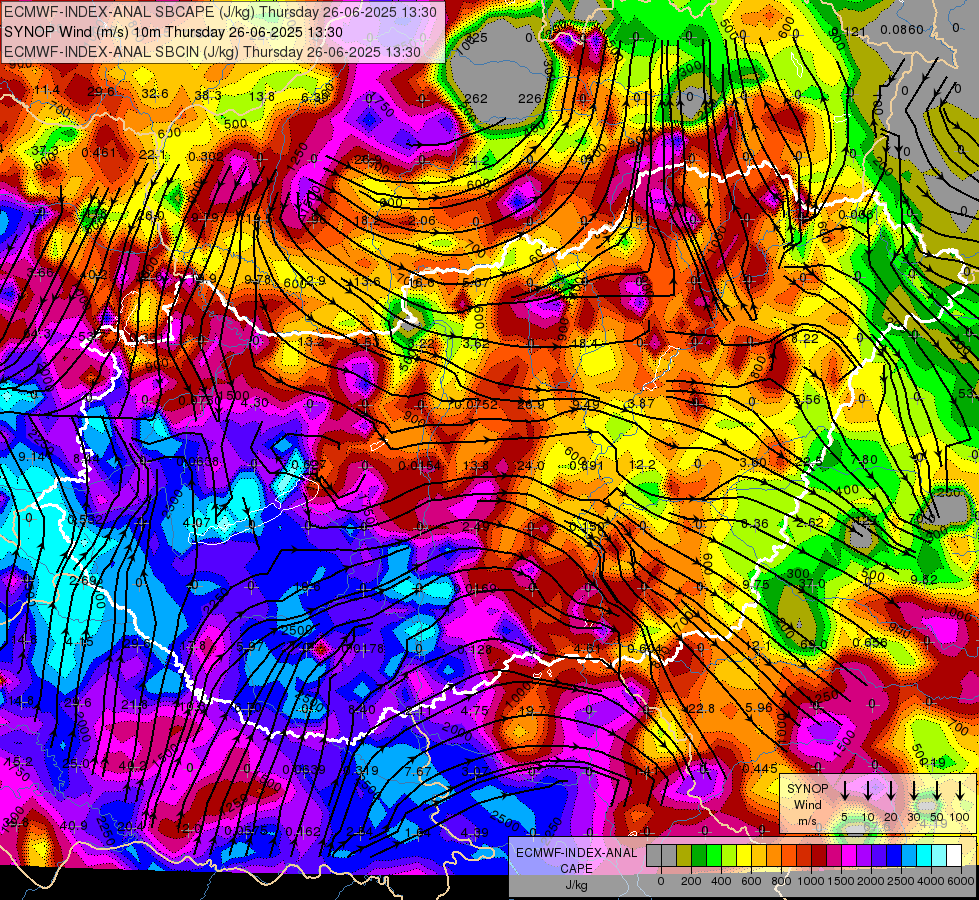This screenshot has height=900, width=979.
Task: Click the 40.9 value on the map
Action: 74,826
